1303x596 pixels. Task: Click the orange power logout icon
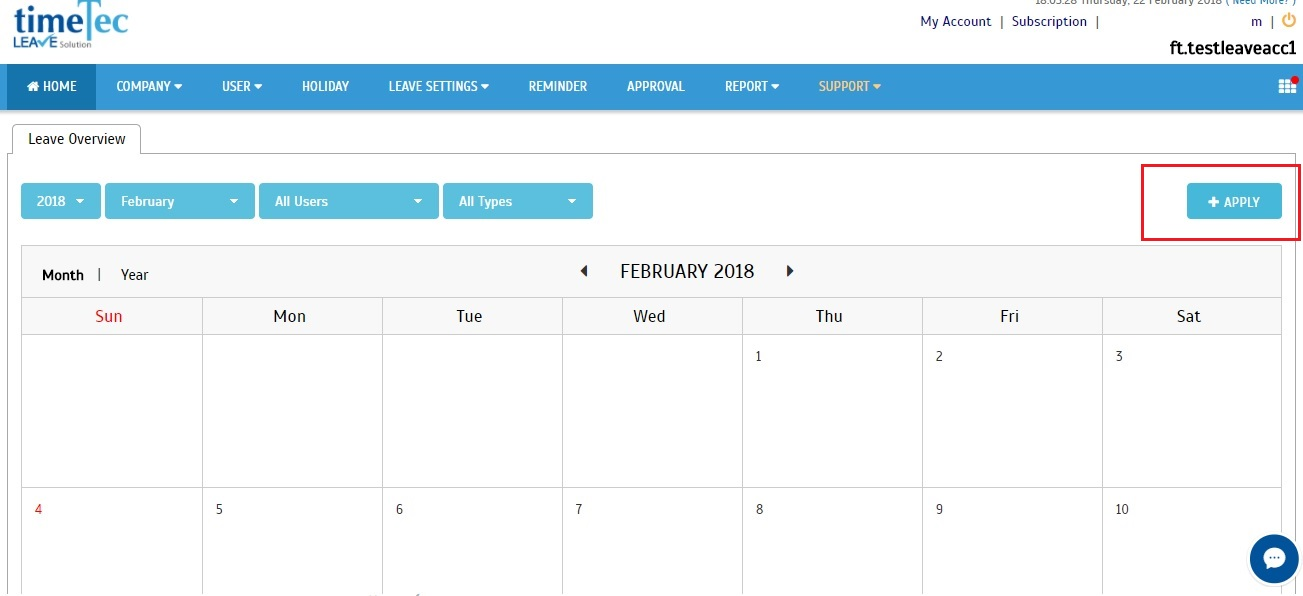click(x=1288, y=20)
